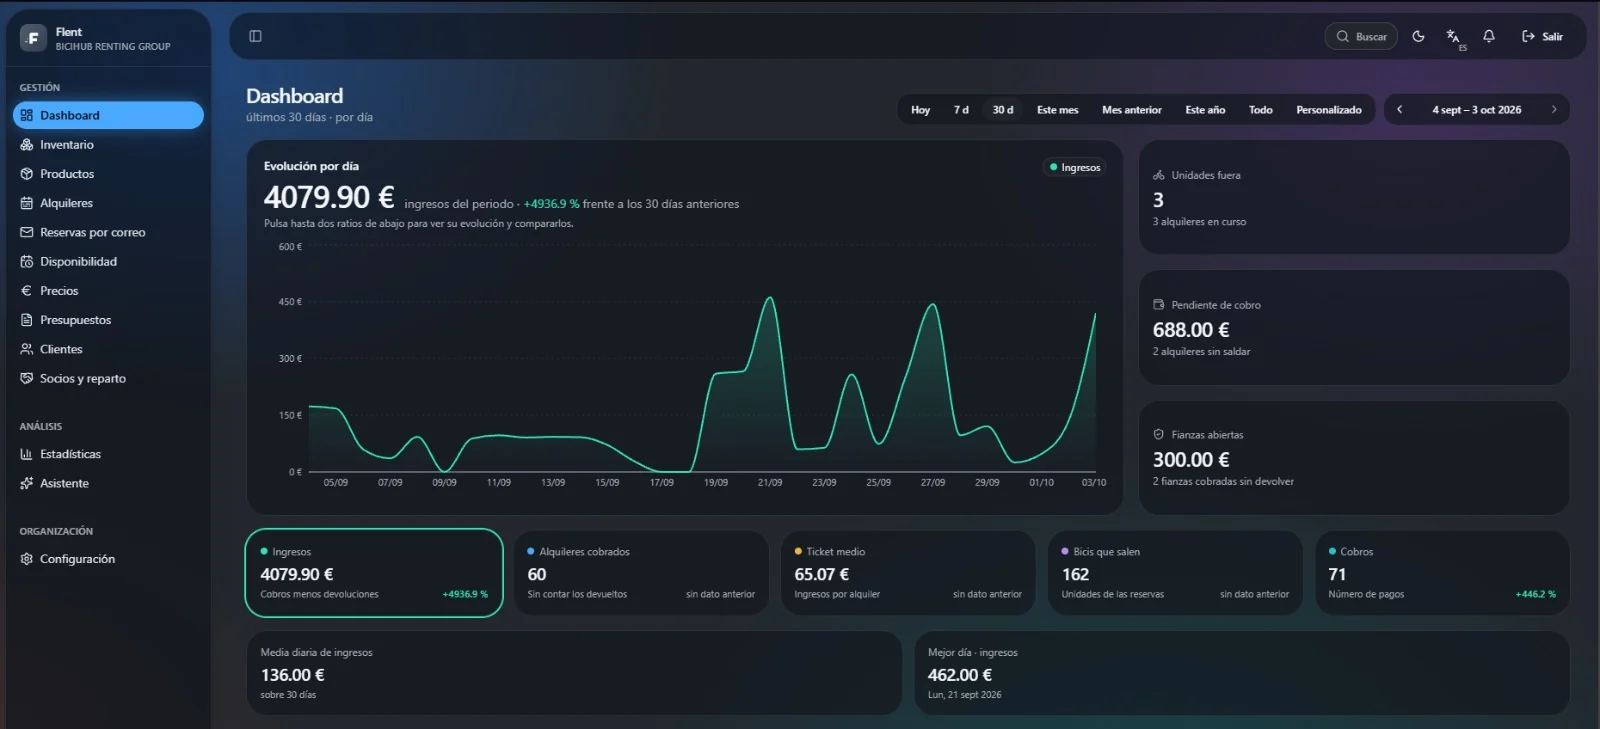Open Dashboard in the sidebar

coord(108,115)
